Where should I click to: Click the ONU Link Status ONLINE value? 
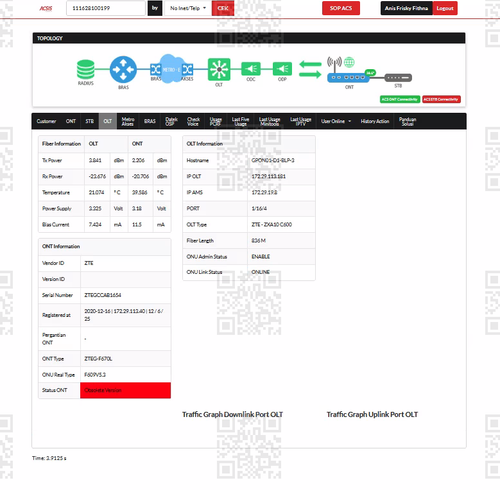pos(260,272)
